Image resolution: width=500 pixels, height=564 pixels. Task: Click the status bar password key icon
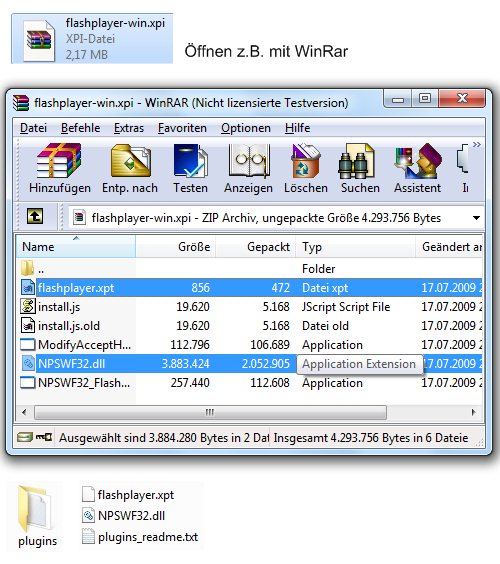(44, 437)
